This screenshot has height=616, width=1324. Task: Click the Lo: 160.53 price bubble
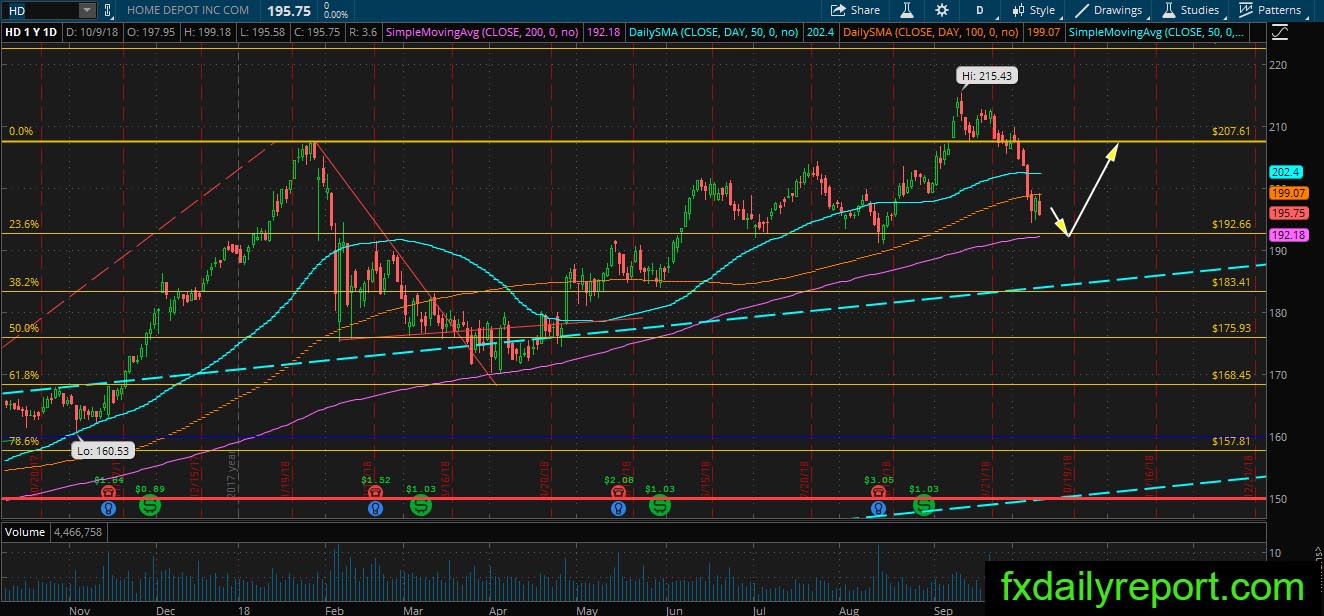coord(104,451)
